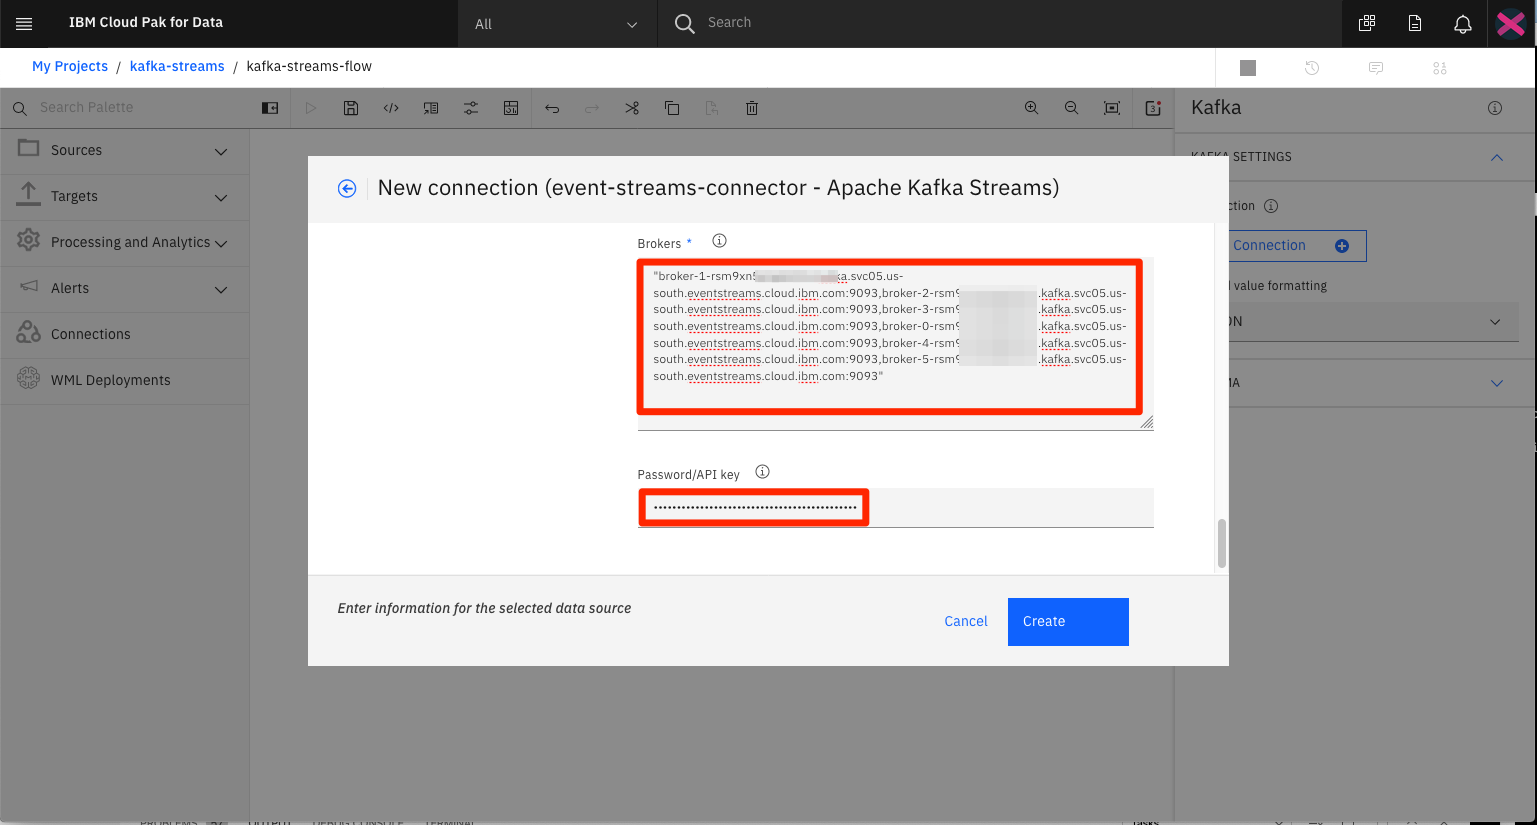Click the paste icon in toolbar
This screenshot has width=1537, height=825.
tap(712, 108)
